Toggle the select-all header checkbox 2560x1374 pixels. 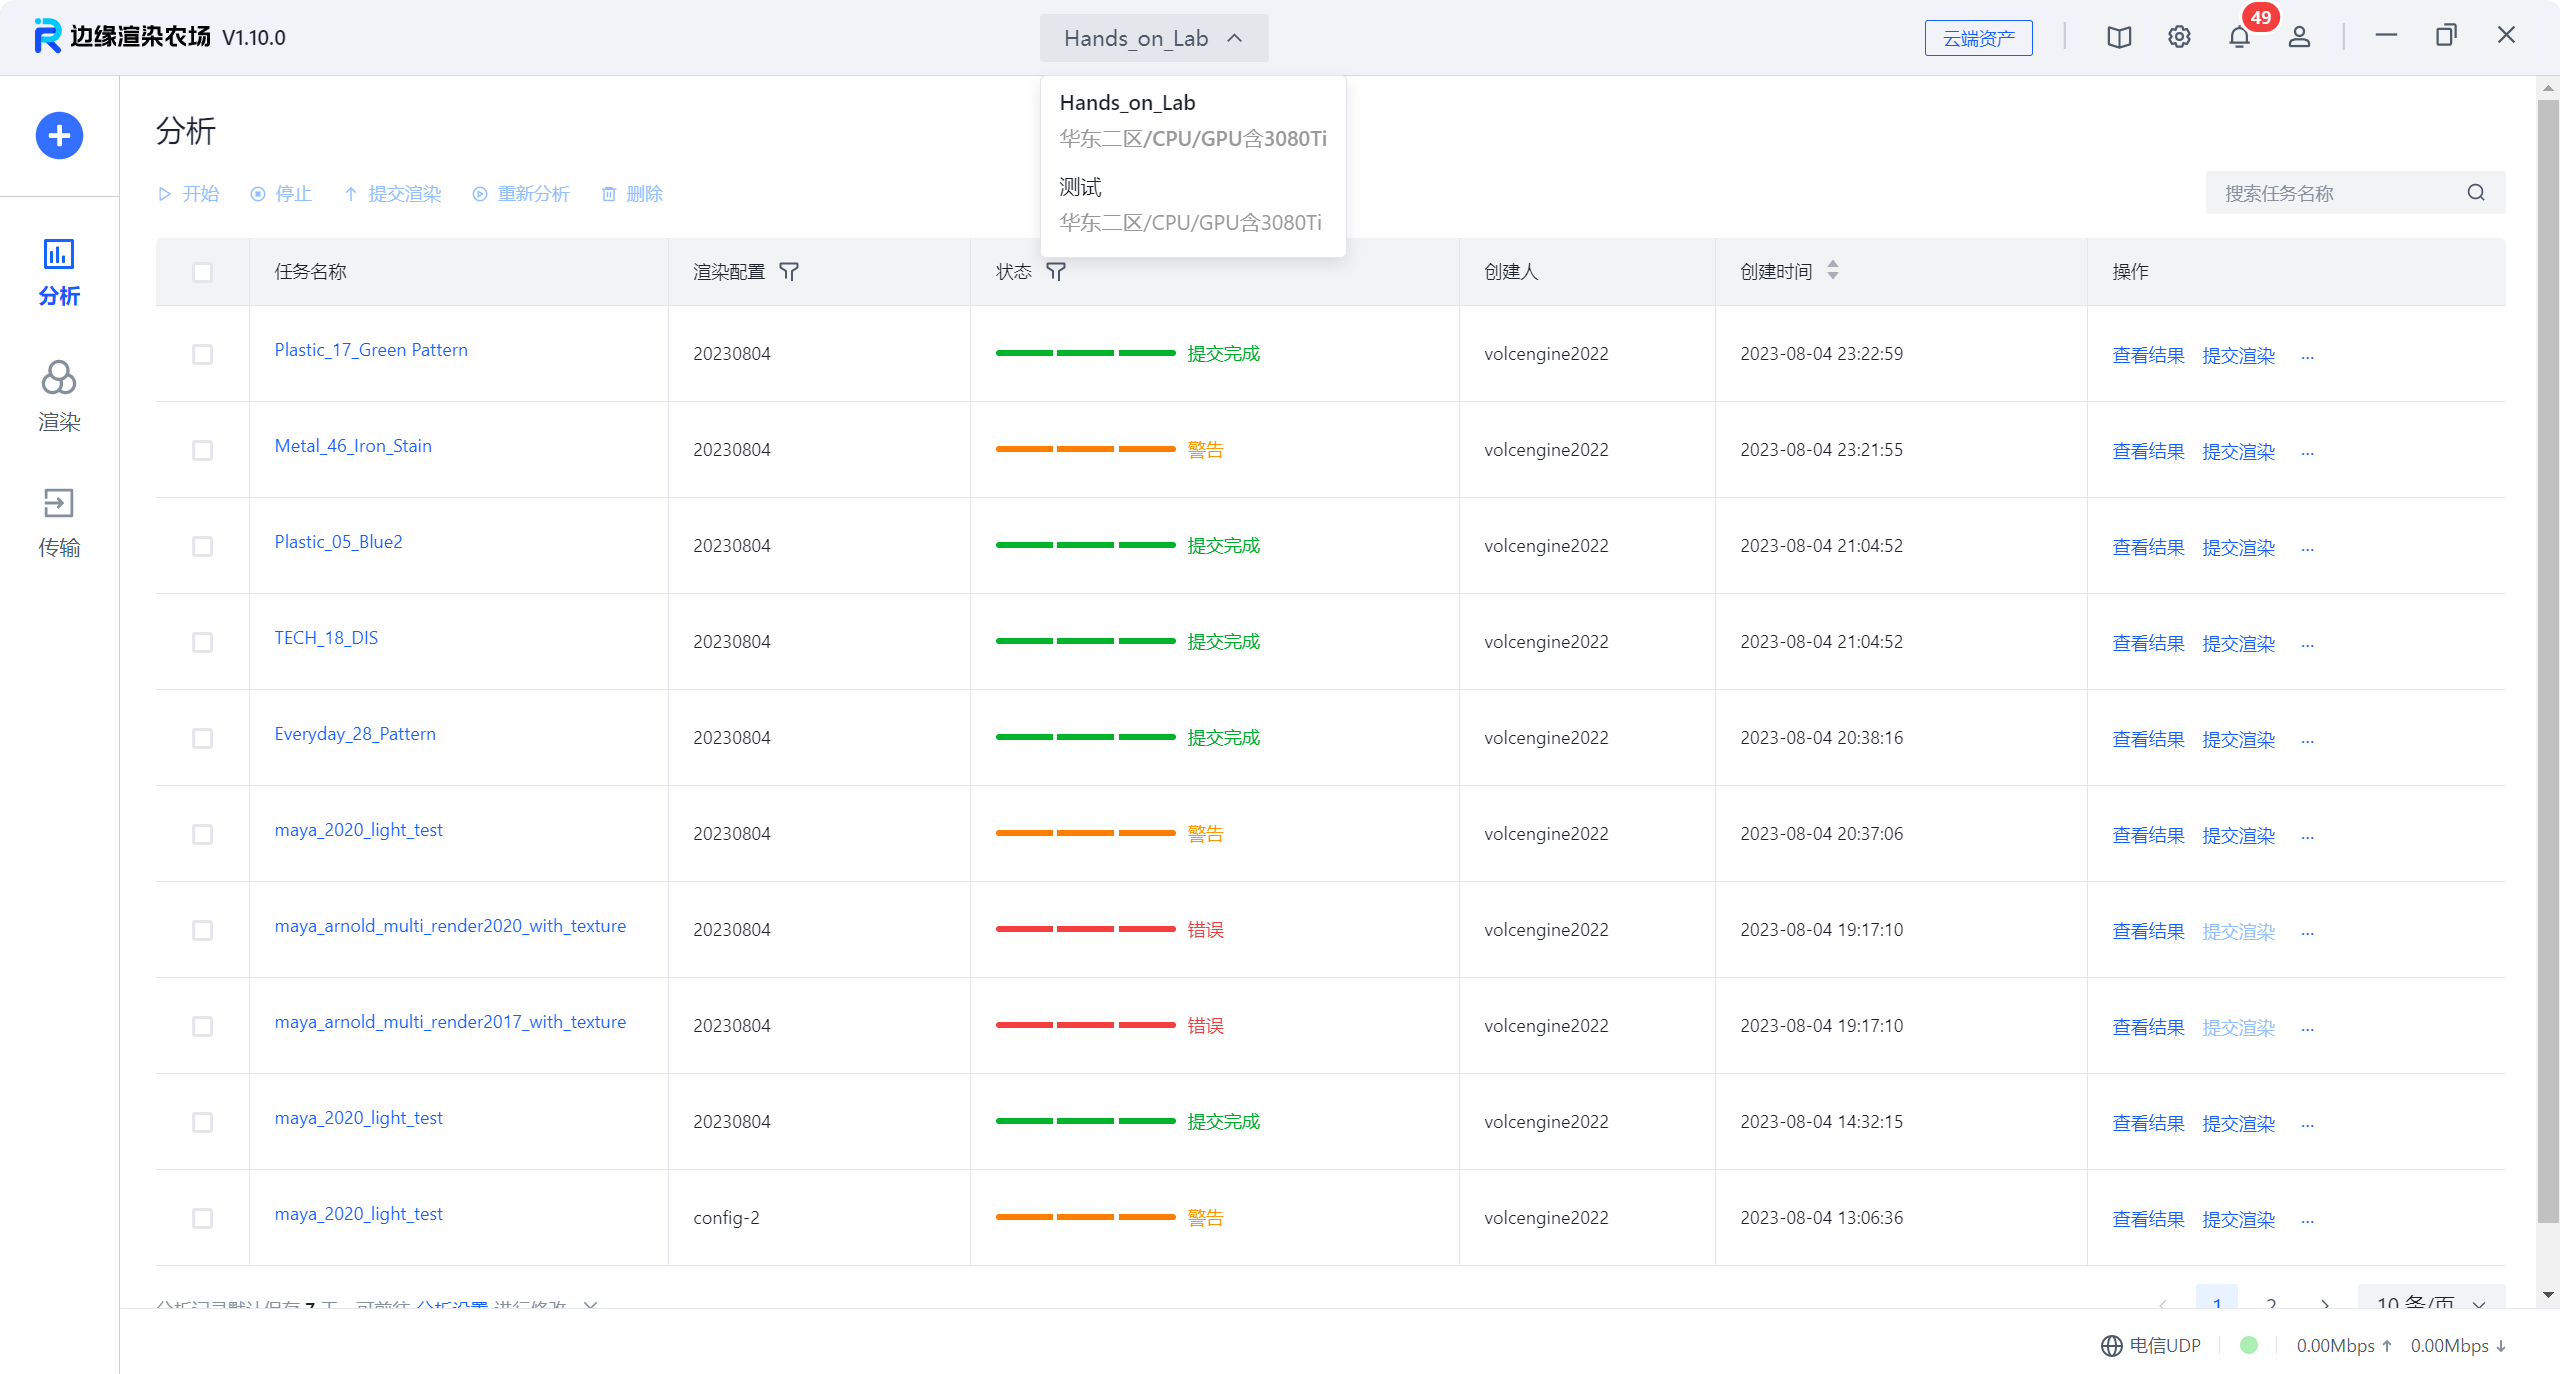pyautogui.click(x=202, y=272)
